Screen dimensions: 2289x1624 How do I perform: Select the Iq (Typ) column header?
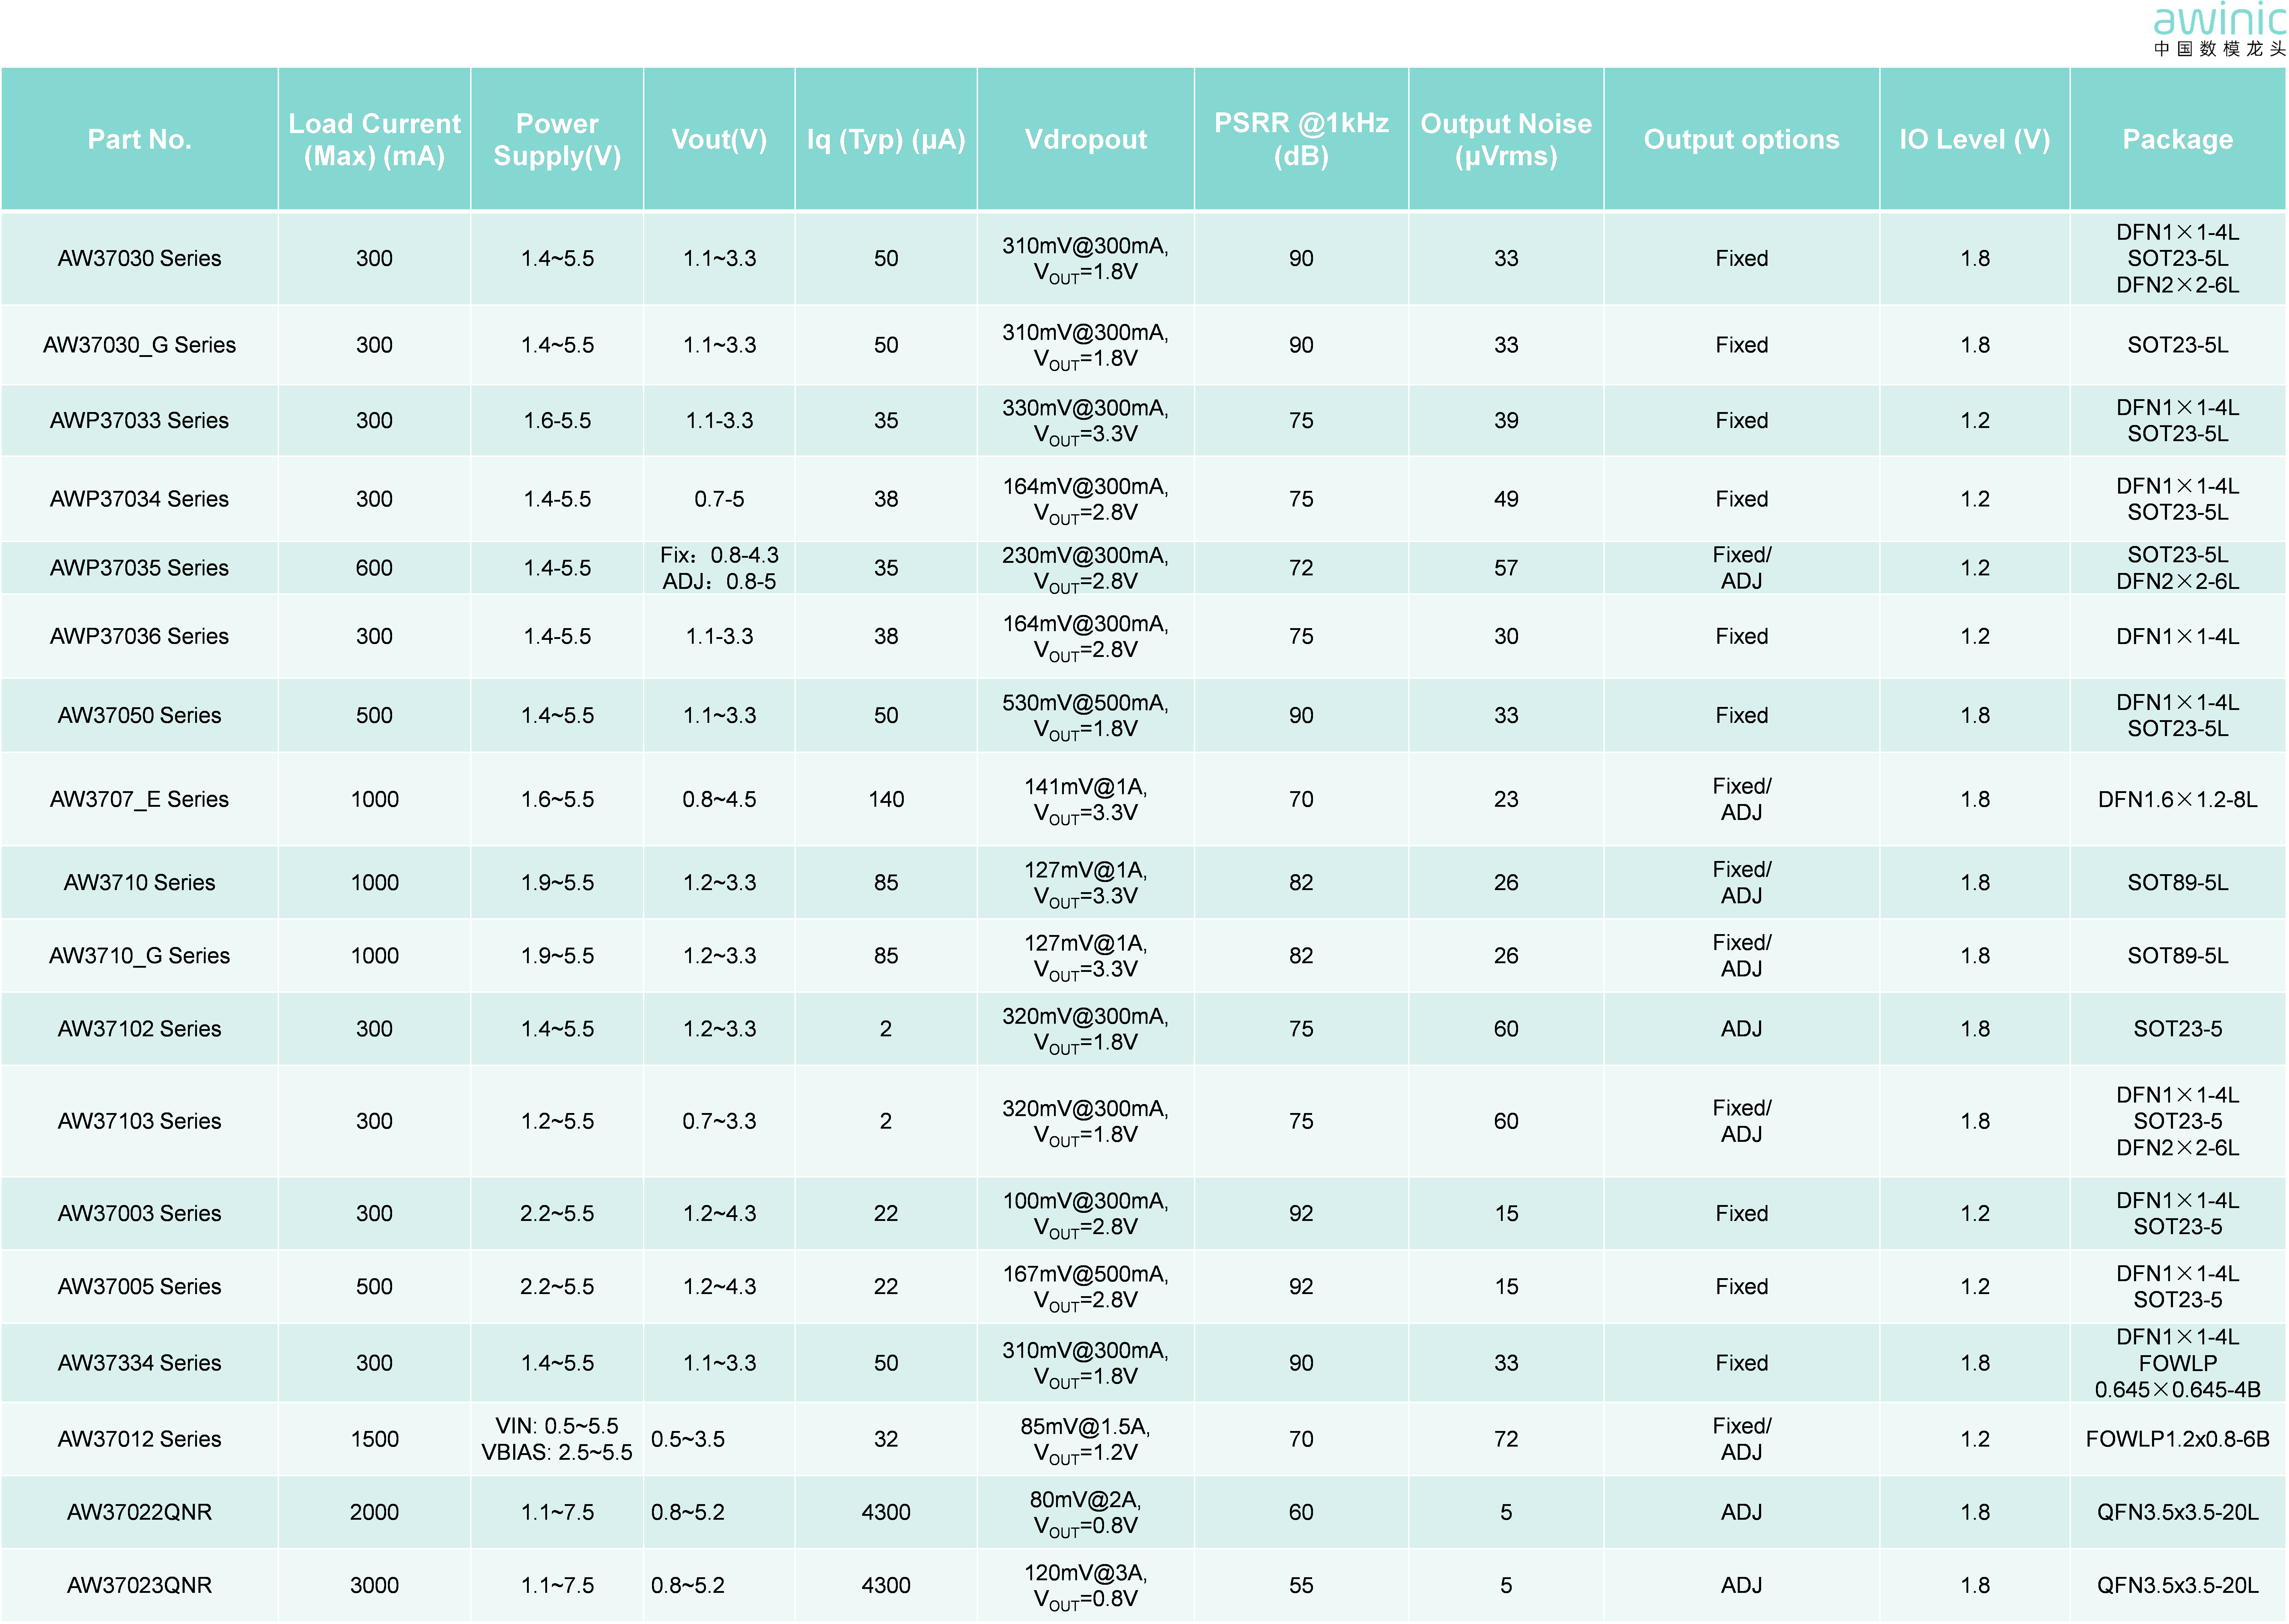[886, 139]
